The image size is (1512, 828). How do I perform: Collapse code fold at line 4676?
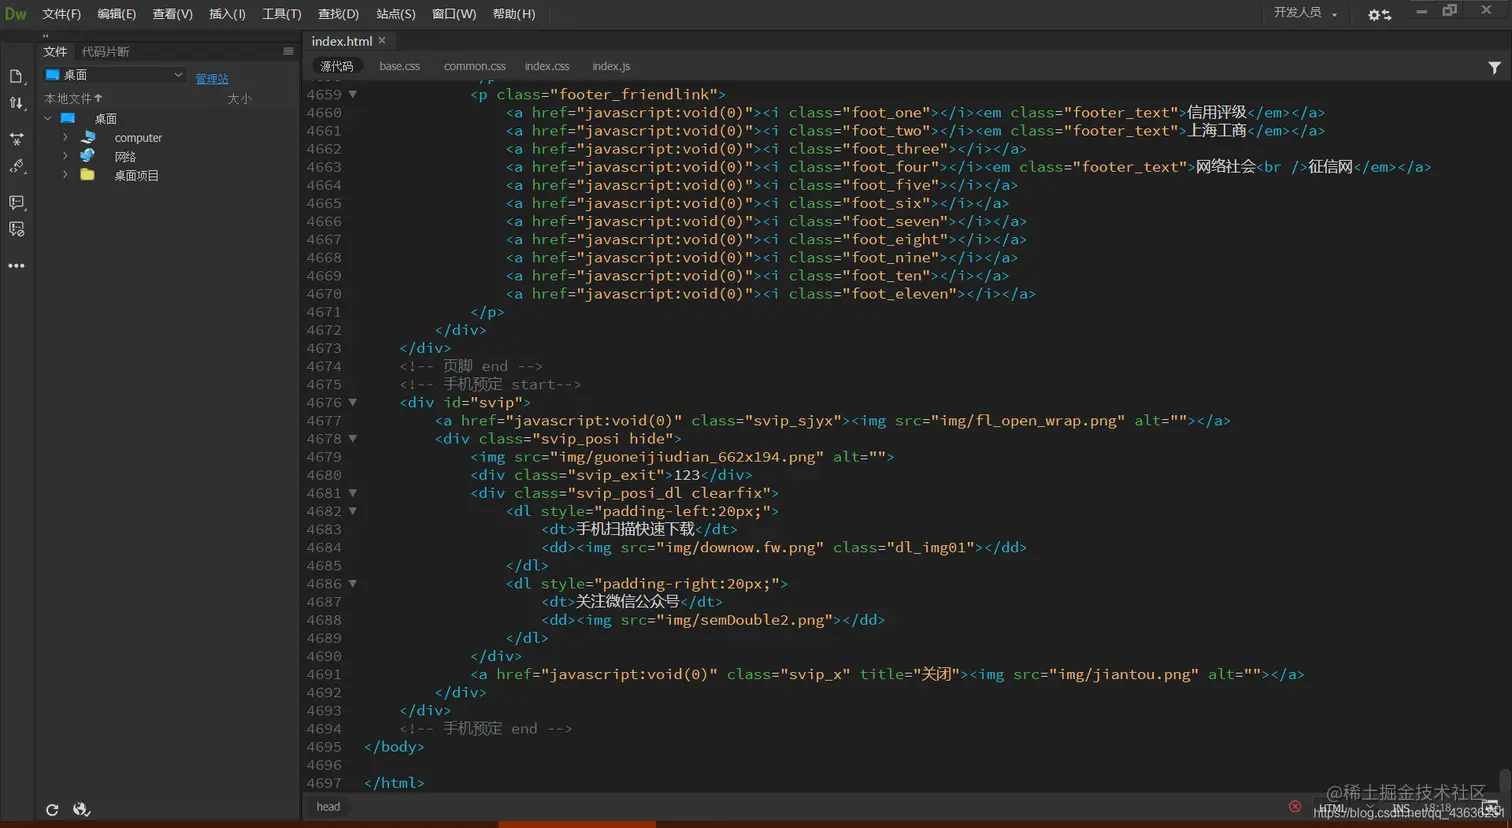tap(352, 402)
